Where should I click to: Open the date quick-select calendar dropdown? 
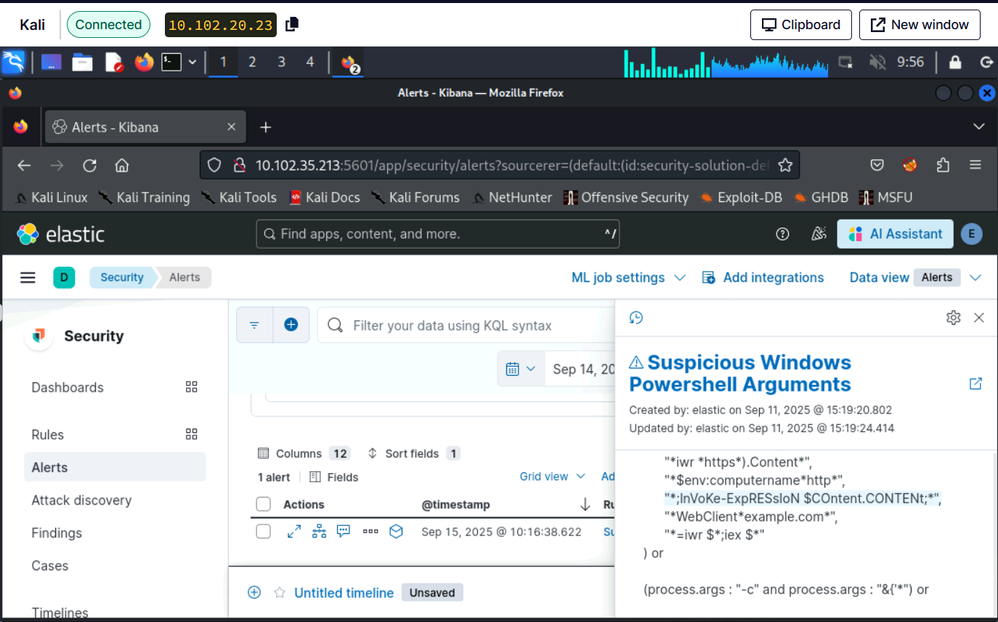tap(520, 369)
